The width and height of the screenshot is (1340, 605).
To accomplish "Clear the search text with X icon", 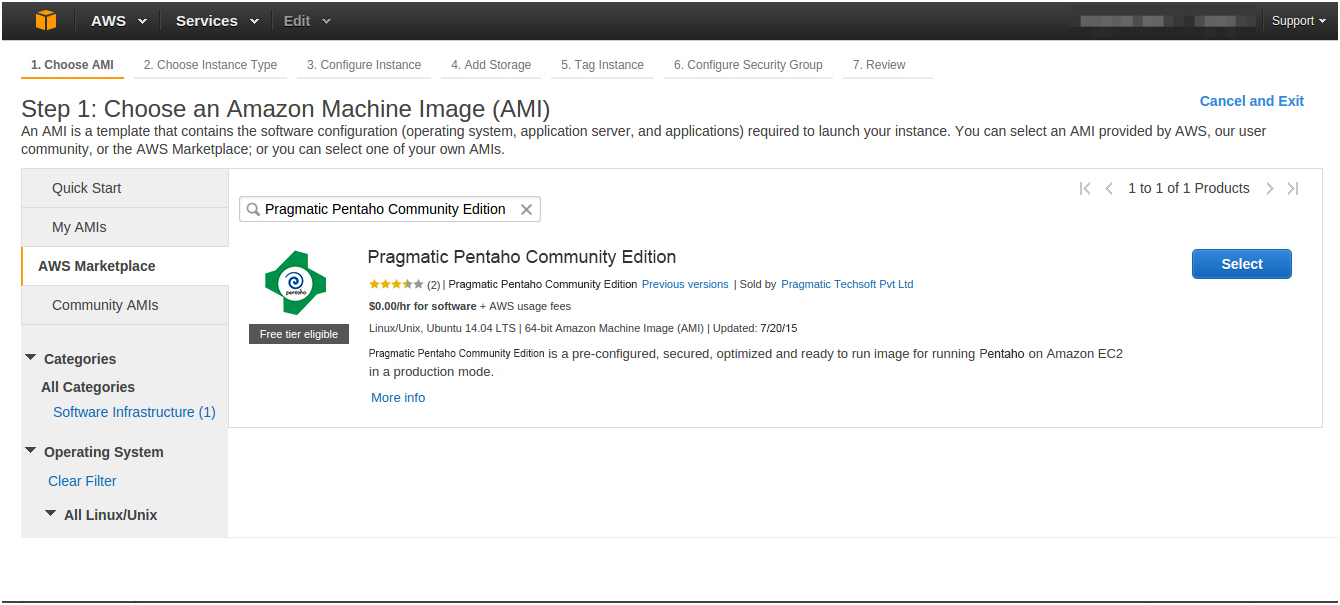I will pyautogui.click(x=526, y=209).
